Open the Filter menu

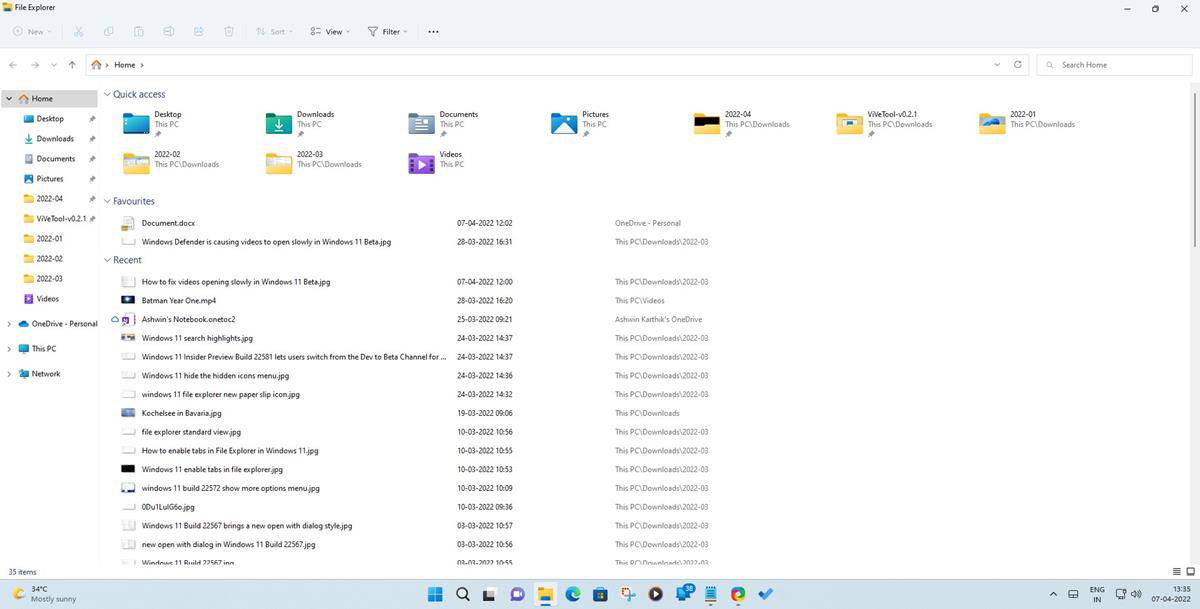pyautogui.click(x=388, y=32)
